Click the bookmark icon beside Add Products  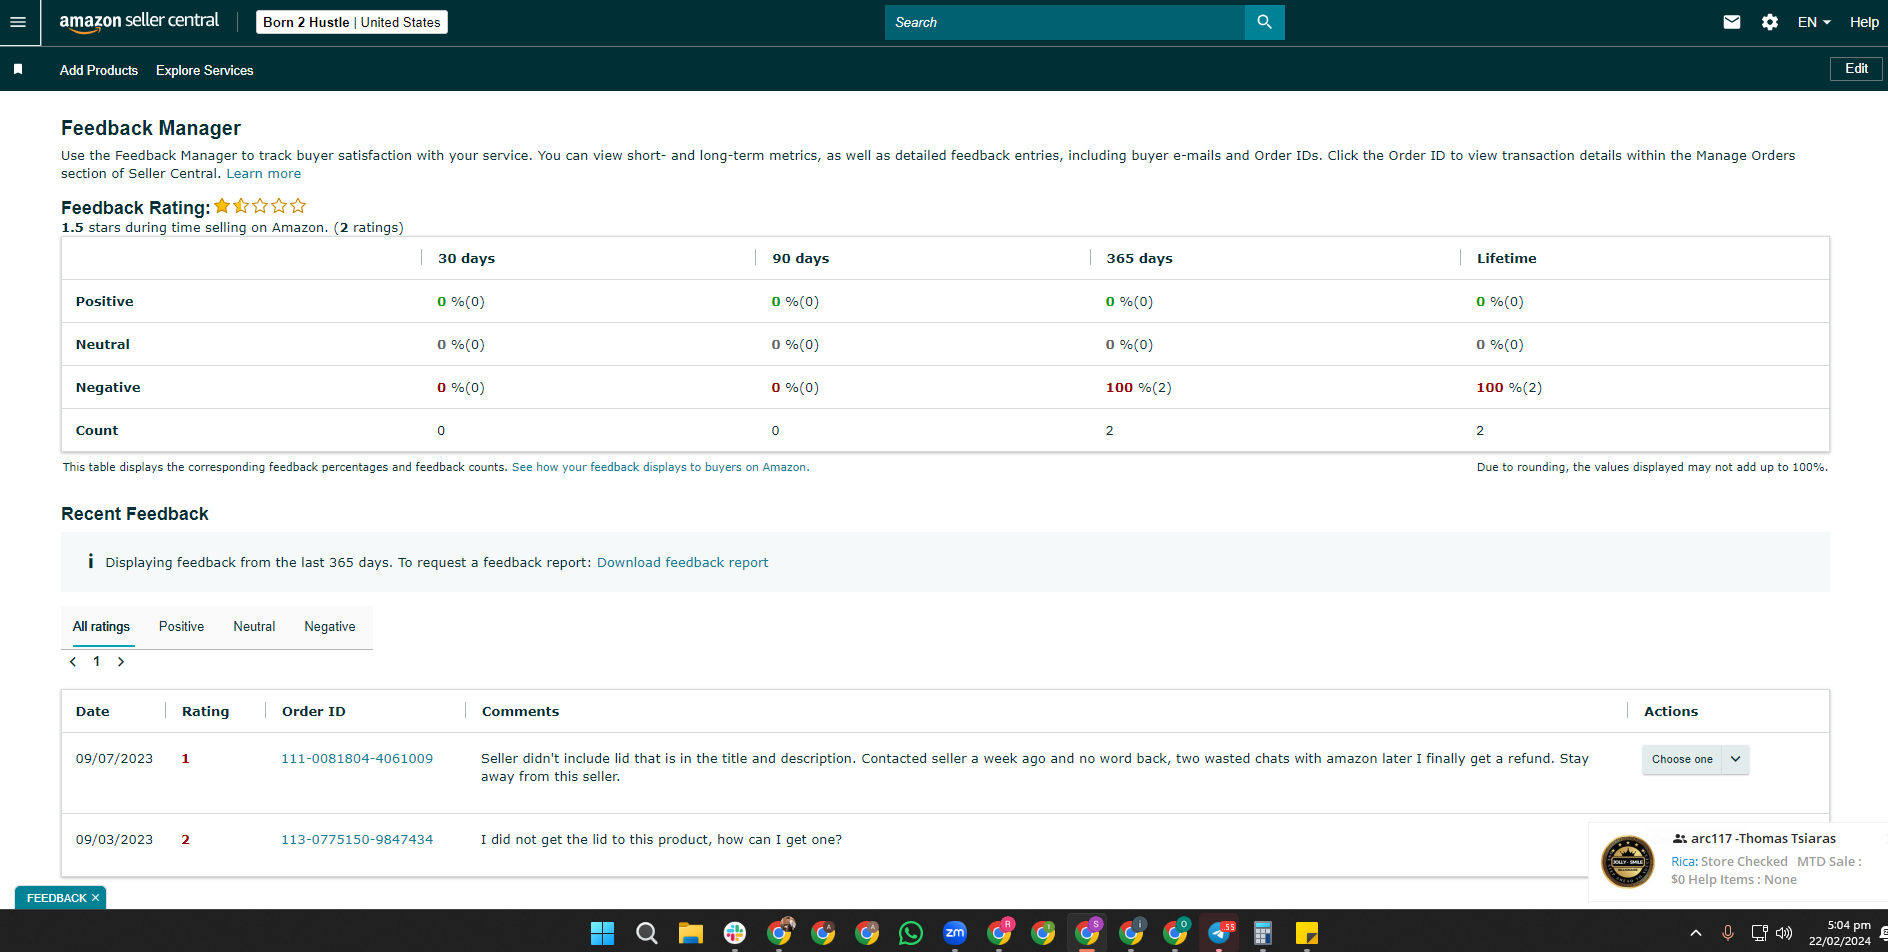point(18,69)
